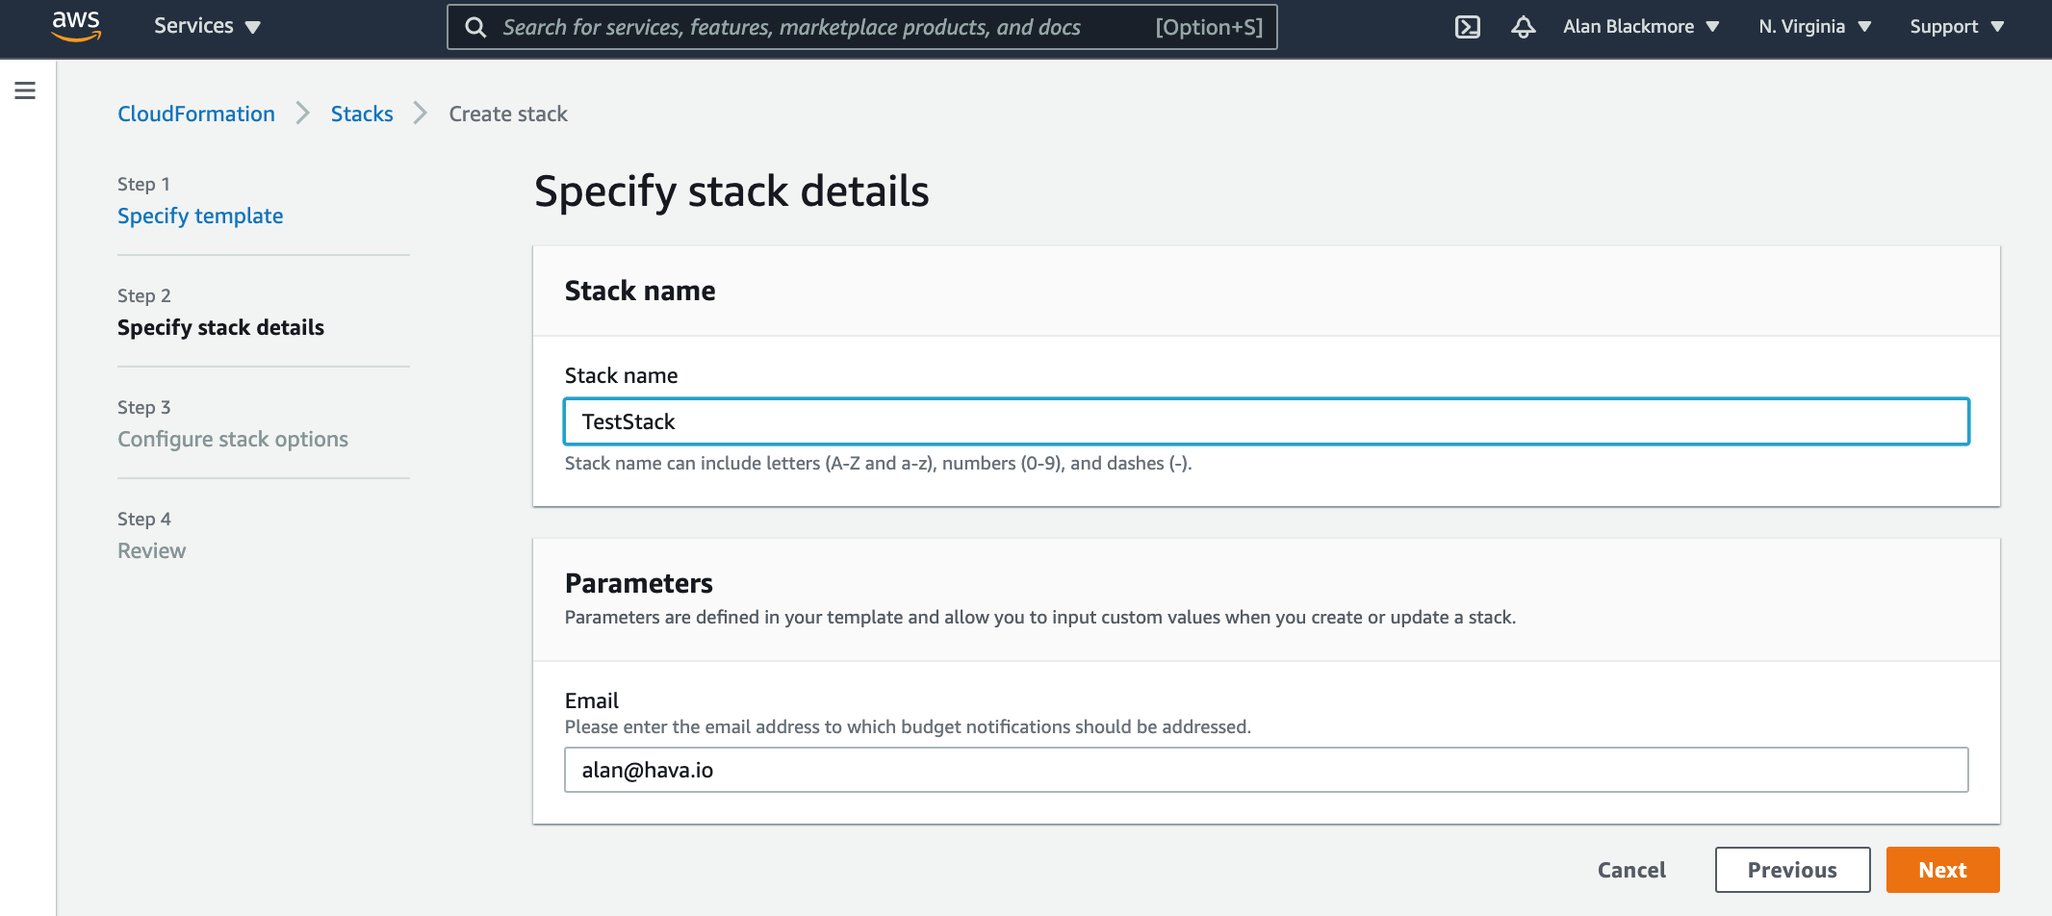Select Step 4 Review

click(x=151, y=550)
